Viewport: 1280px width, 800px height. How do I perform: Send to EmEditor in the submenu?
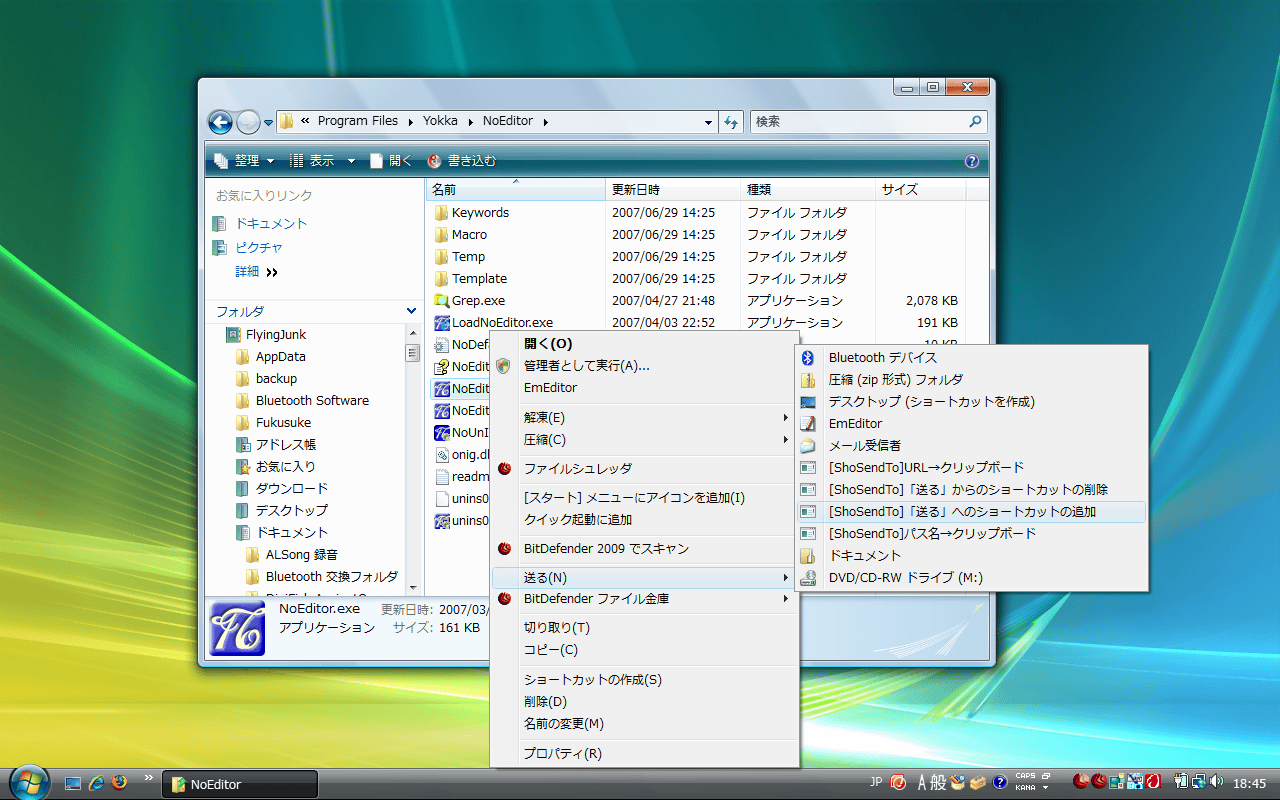click(970, 424)
